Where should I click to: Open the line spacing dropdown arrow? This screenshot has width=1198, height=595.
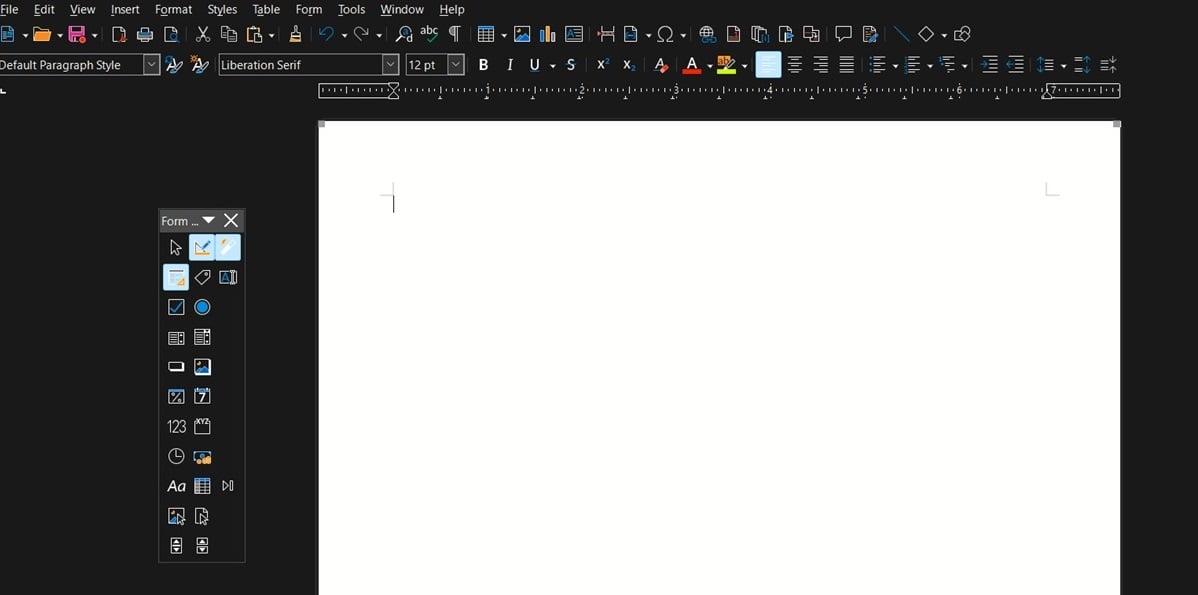[x=1063, y=66]
